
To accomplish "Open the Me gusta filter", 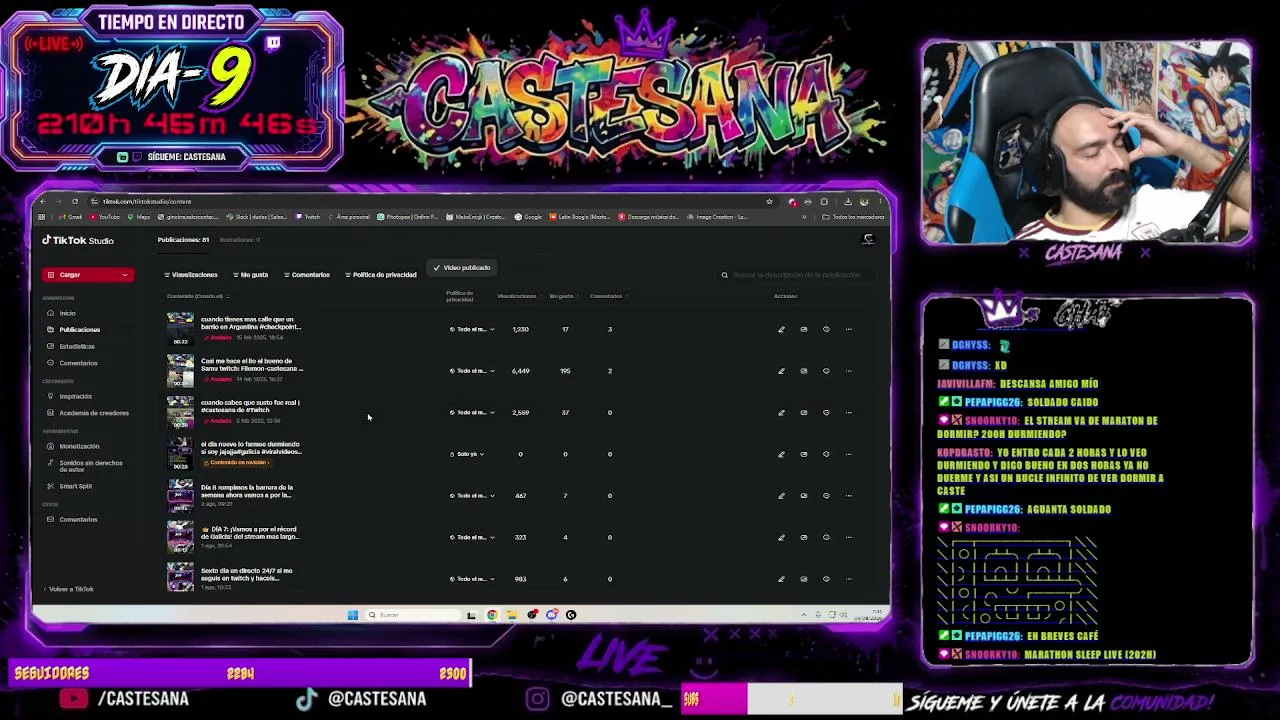I will 251,275.
